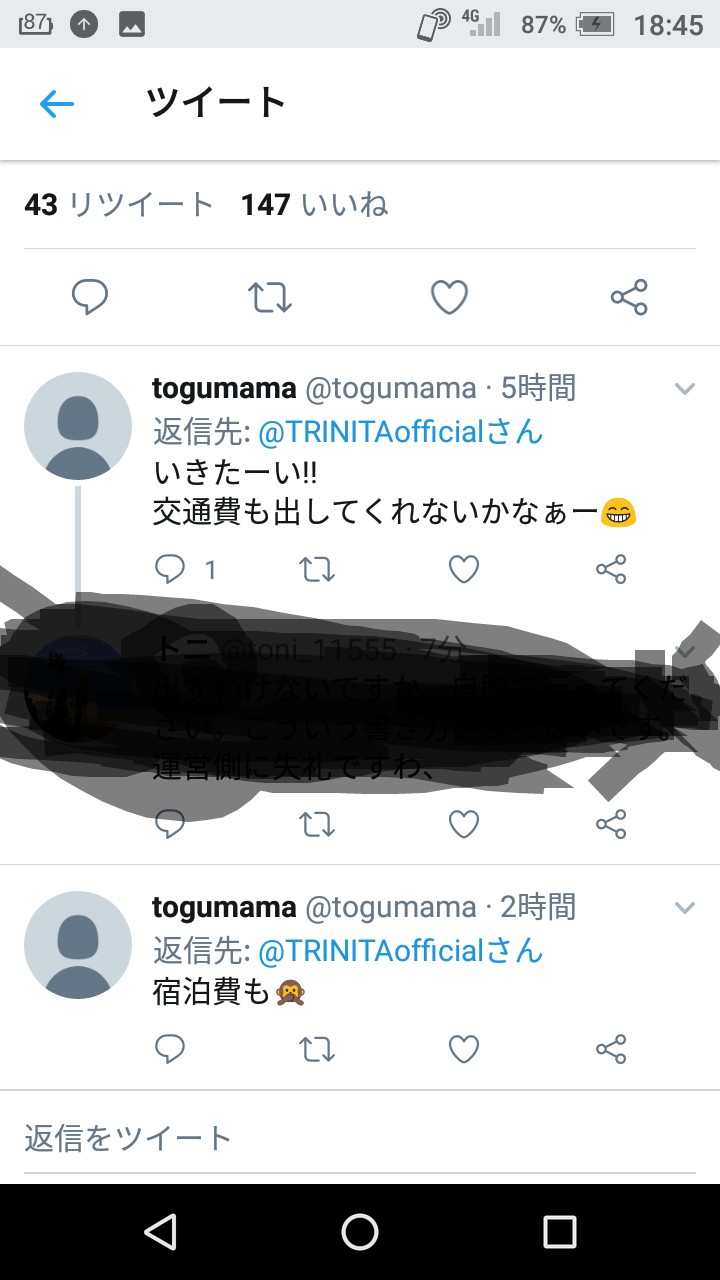Like togumama's 宿泊費も tweet
Viewport: 720px width, 1280px height.
point(464,1048)
